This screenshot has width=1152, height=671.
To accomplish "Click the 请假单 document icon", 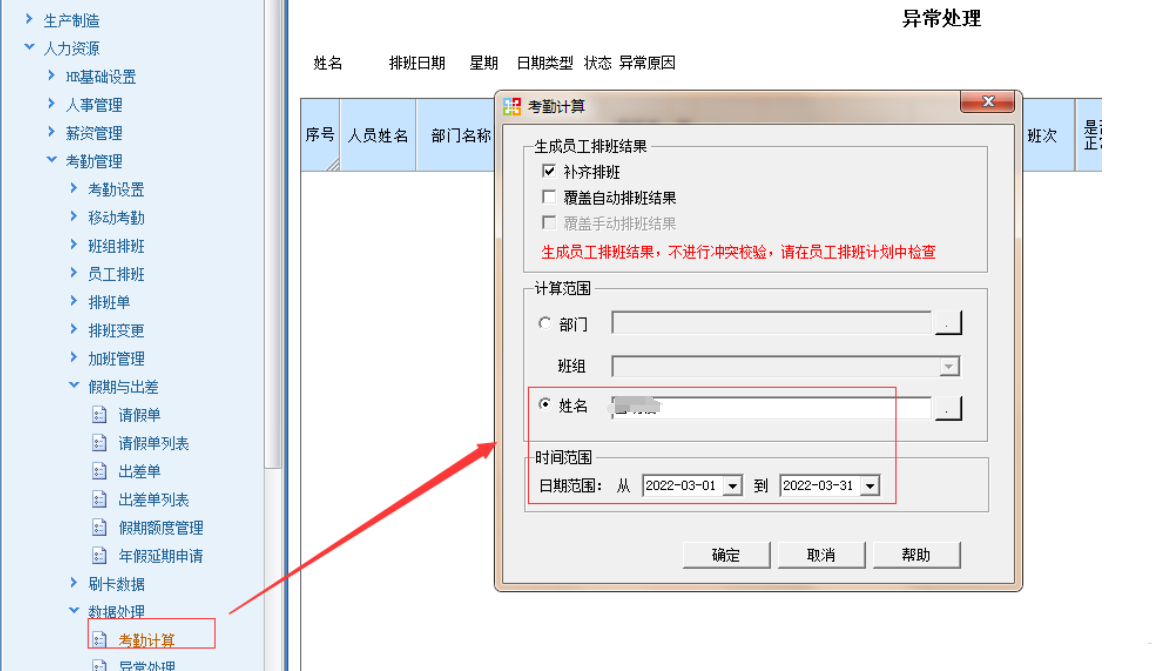I will point(99,415).
